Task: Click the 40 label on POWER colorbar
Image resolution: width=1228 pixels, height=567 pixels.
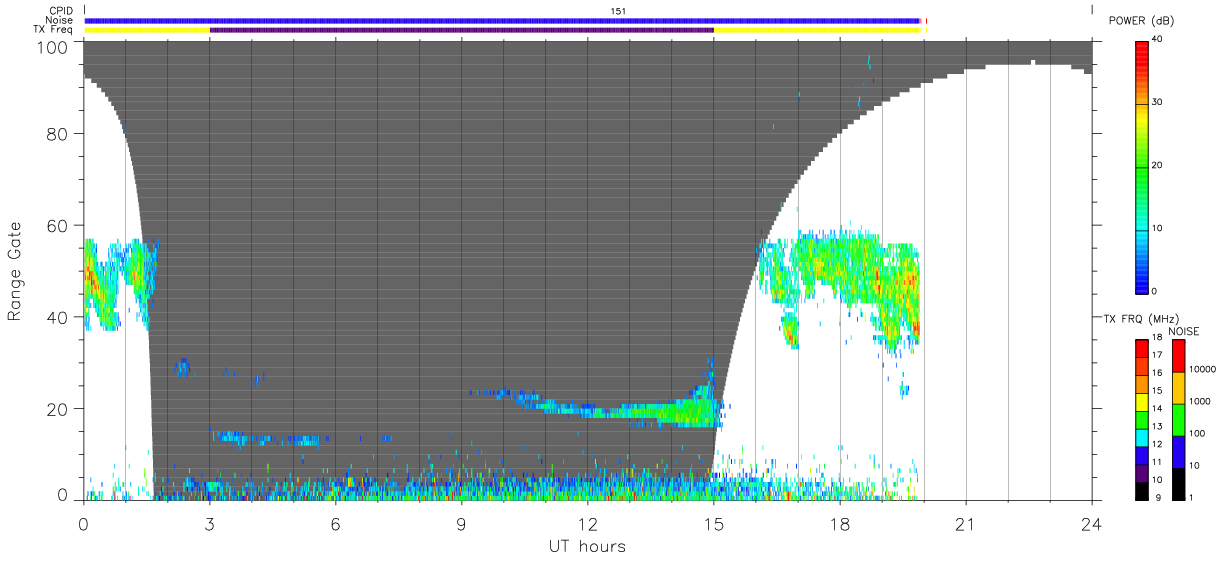Action: [1157, 40]
